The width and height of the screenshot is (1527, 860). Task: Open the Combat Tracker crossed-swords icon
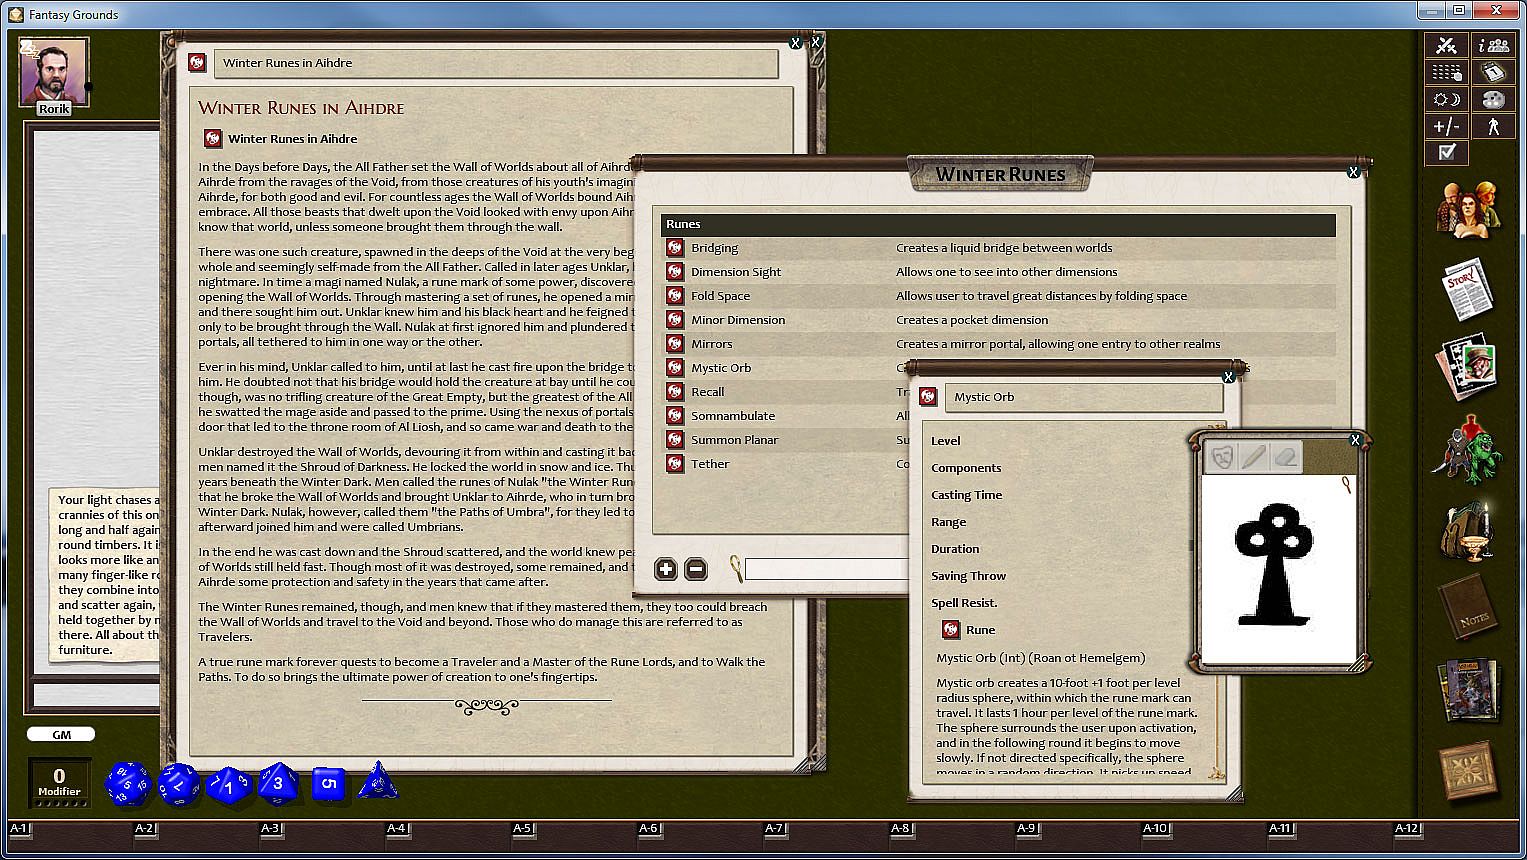(1446, 45)
